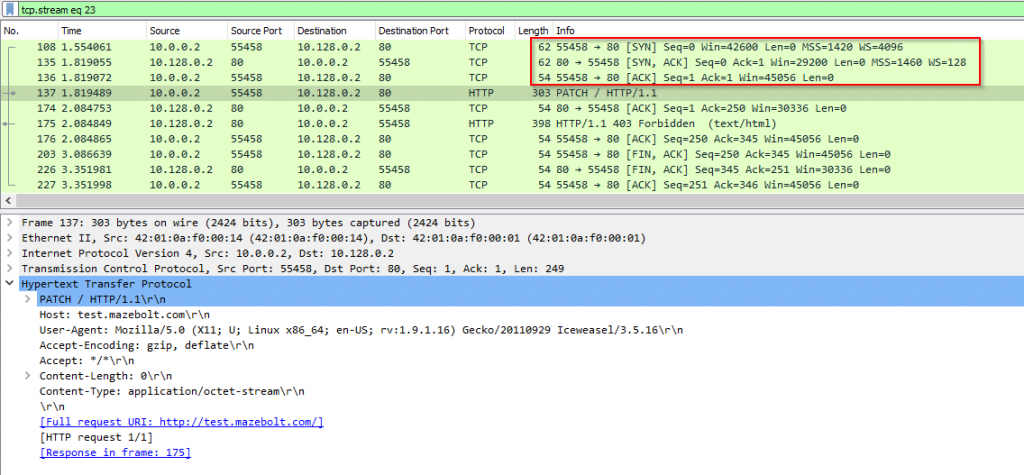Click the Protocol column header

[488, 31]
